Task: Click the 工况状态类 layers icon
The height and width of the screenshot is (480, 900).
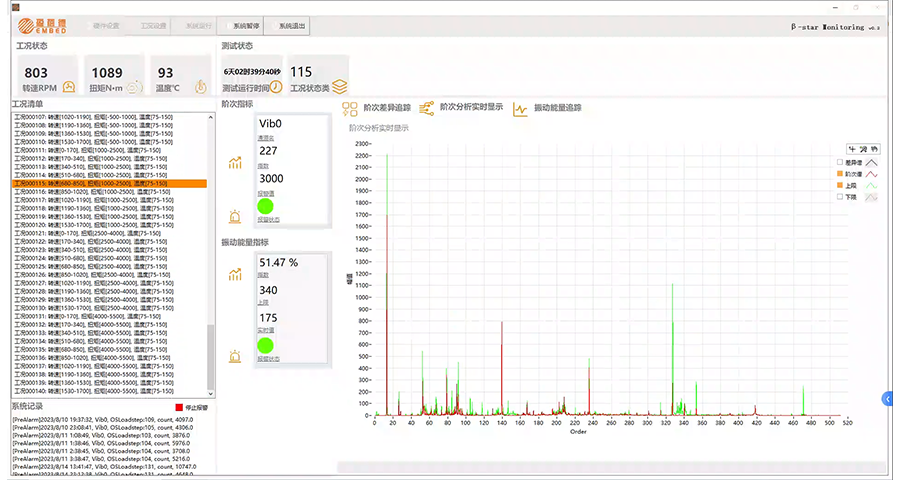Action: click(340, 88)
